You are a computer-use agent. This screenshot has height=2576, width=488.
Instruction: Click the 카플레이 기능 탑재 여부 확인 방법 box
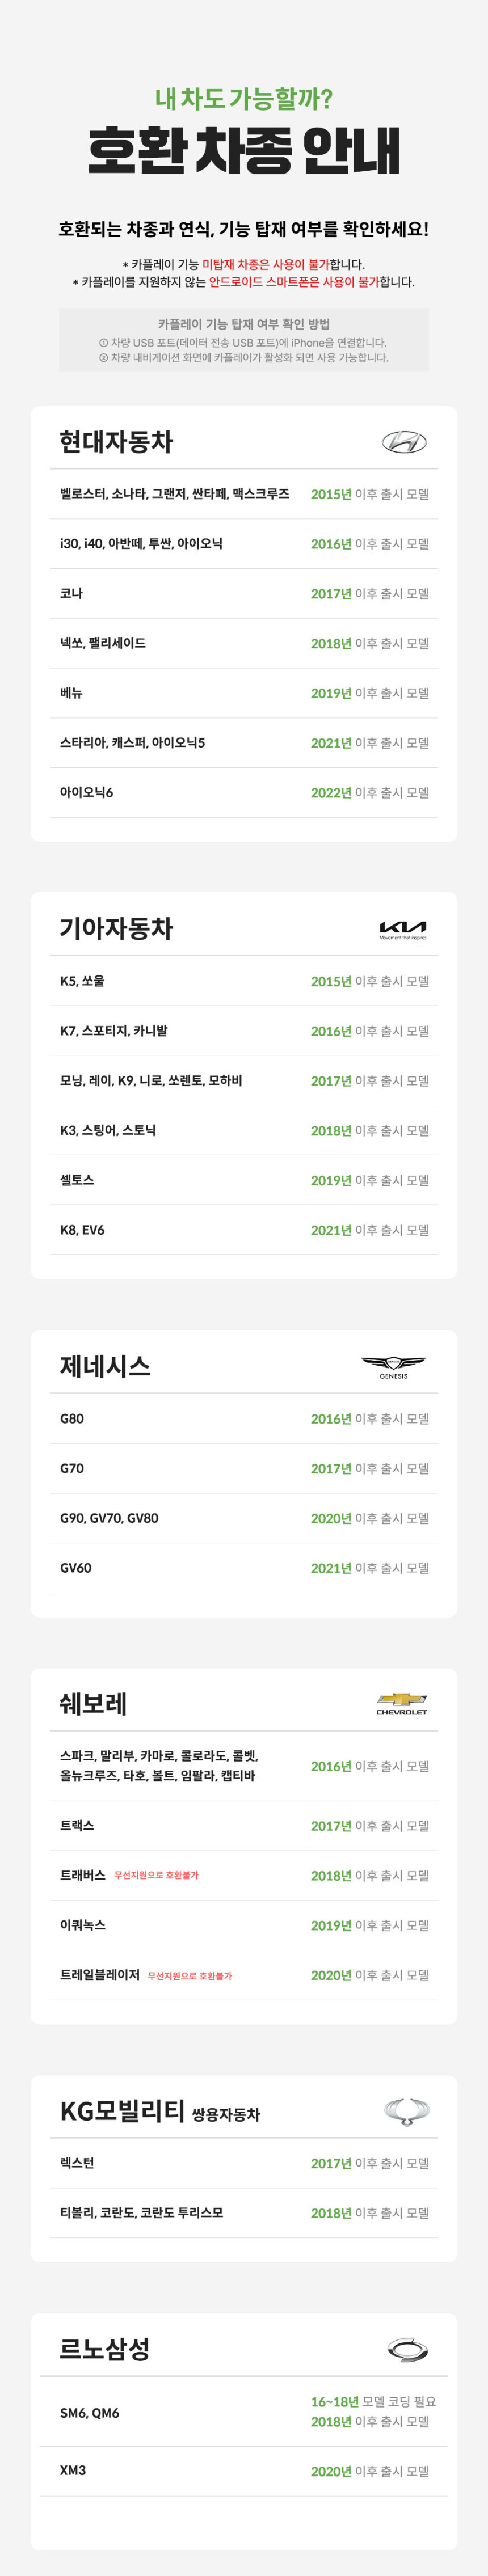click(244, 340)
